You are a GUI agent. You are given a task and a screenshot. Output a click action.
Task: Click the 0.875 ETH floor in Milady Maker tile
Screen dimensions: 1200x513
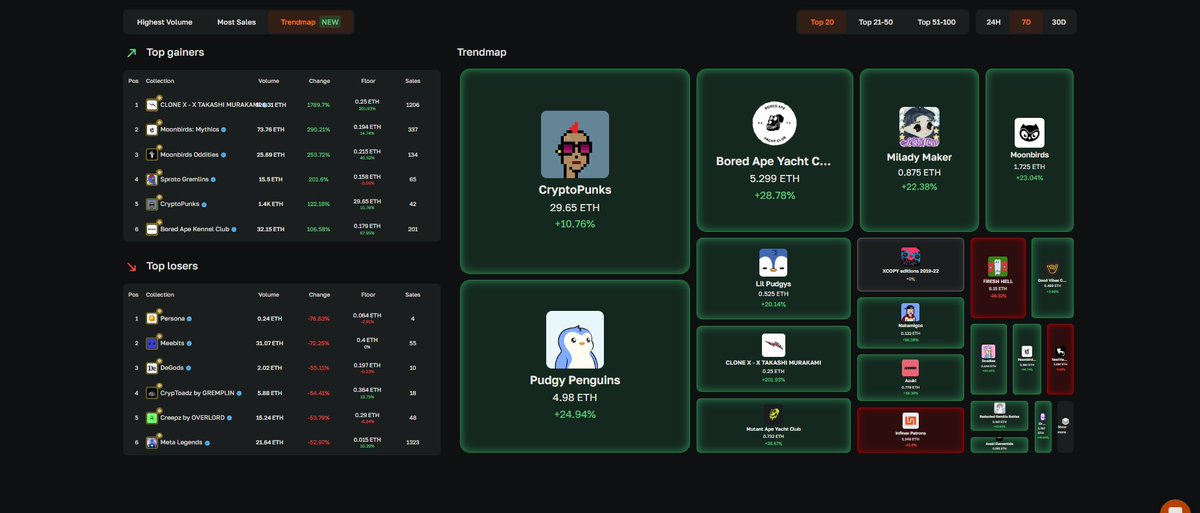pos(918,173)
